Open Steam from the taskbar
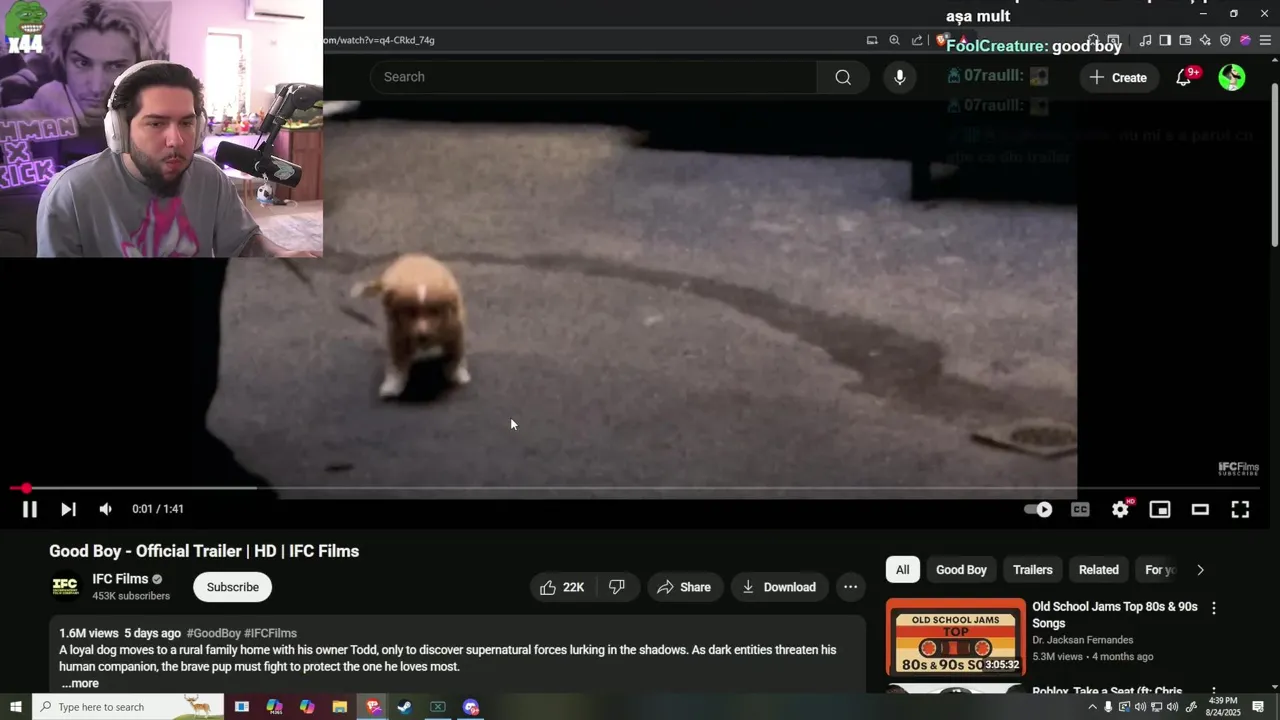The width and height of the screenshot is (1280, 720). pyautogui.click(x=404, y=707)
